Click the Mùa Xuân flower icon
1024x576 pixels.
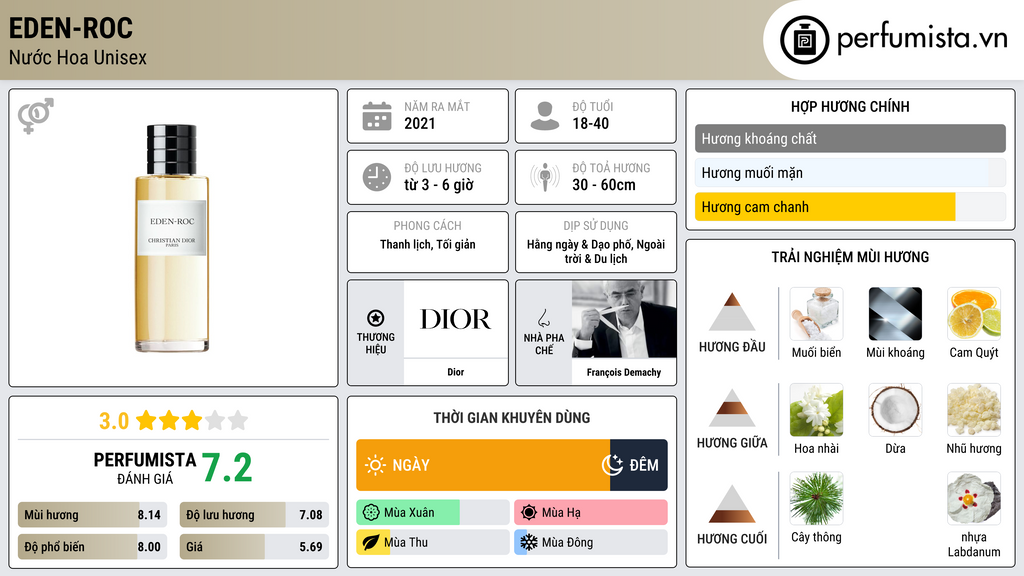pos(371,513)
